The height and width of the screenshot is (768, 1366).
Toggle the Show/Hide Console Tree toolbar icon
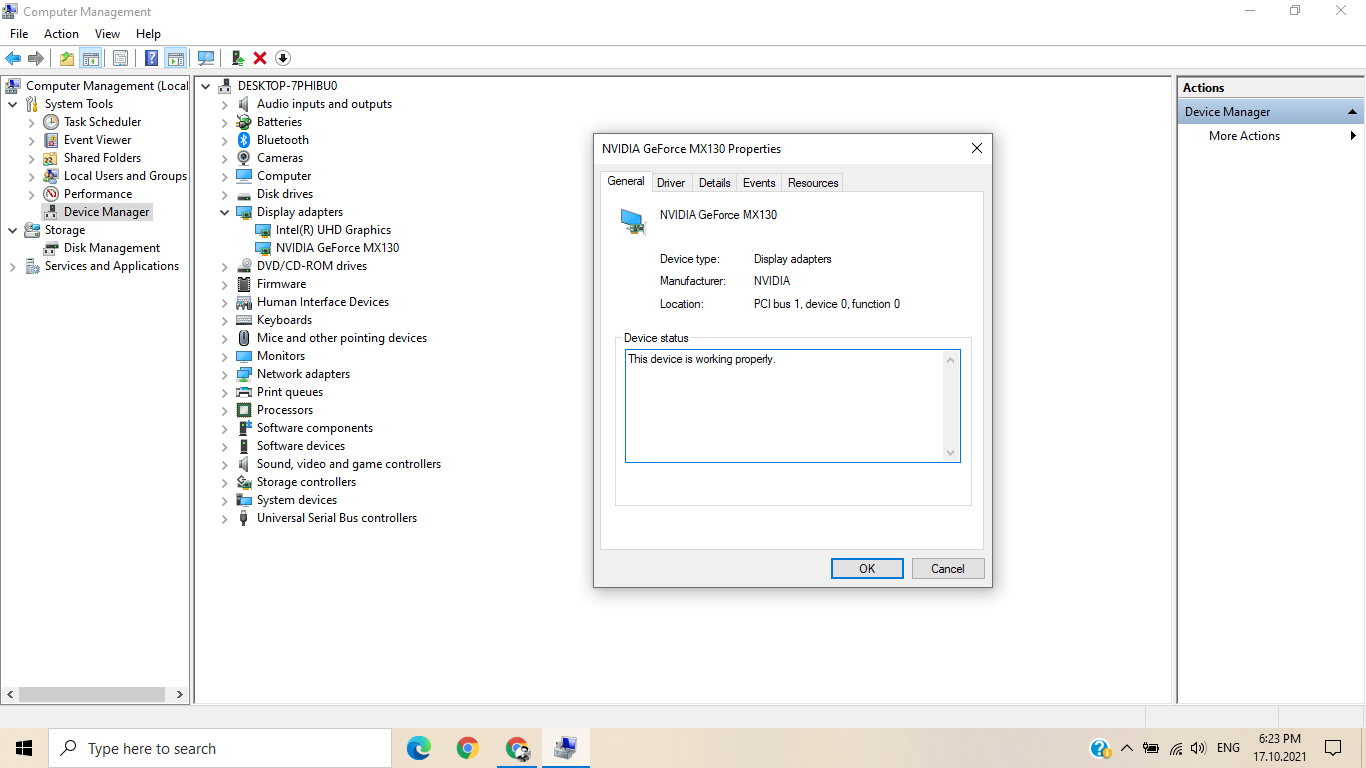tap(90, 58)
